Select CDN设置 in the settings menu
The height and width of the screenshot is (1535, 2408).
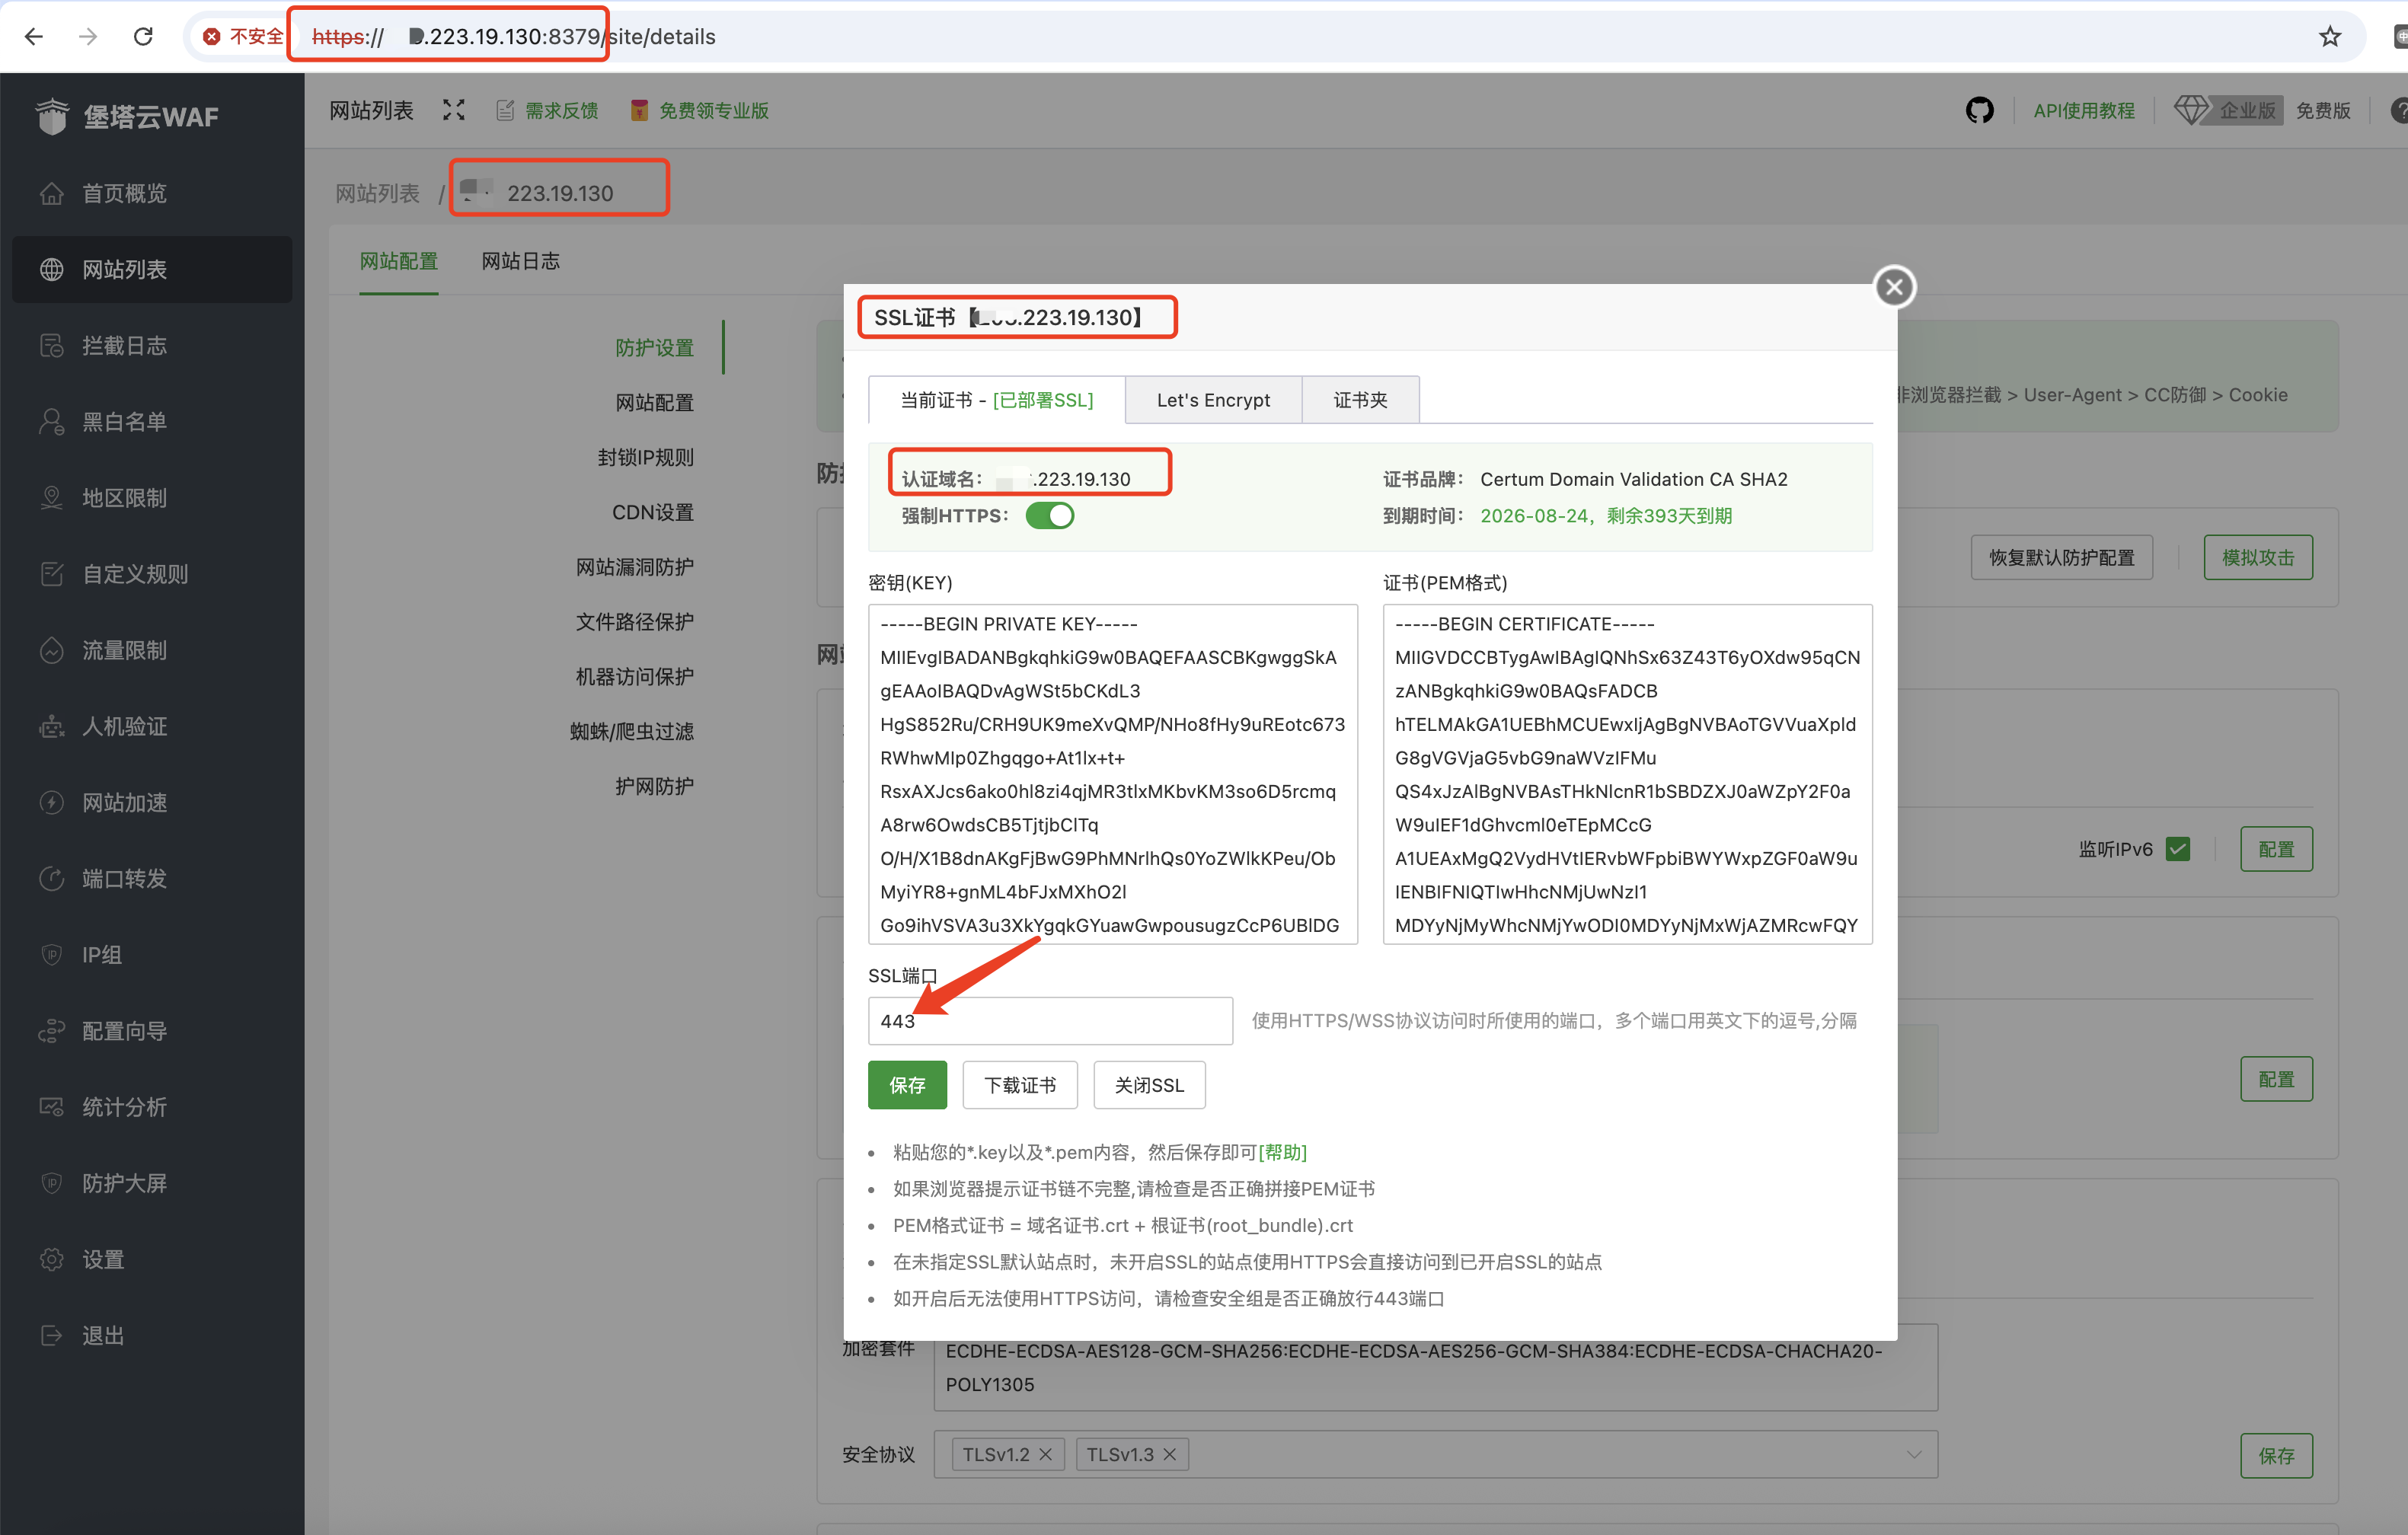[x=653, y=512]
